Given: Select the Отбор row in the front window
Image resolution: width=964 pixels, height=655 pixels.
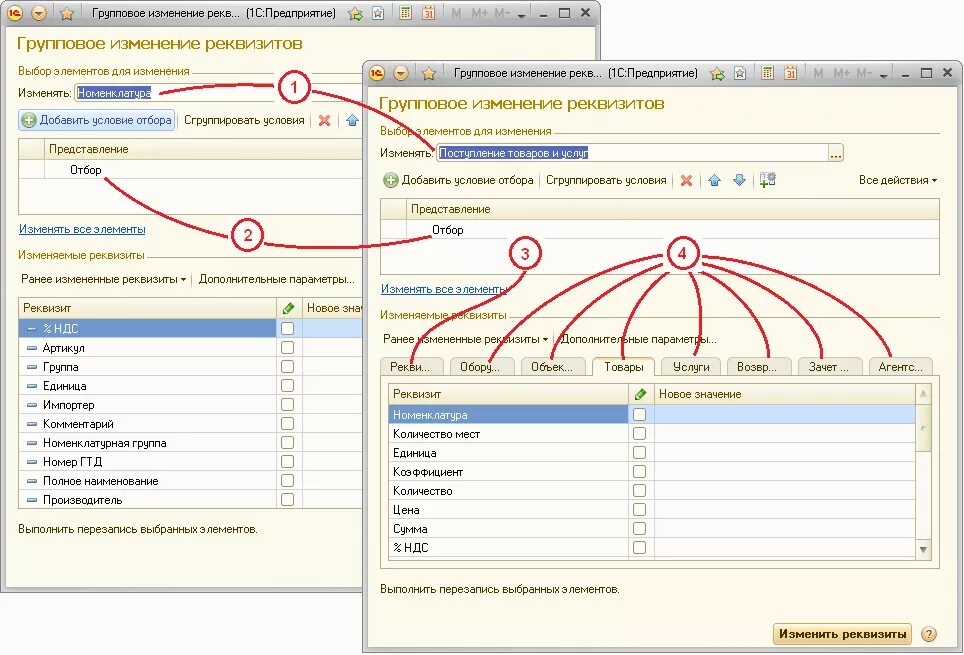Looking at the screenshot, I should point(660,230).
